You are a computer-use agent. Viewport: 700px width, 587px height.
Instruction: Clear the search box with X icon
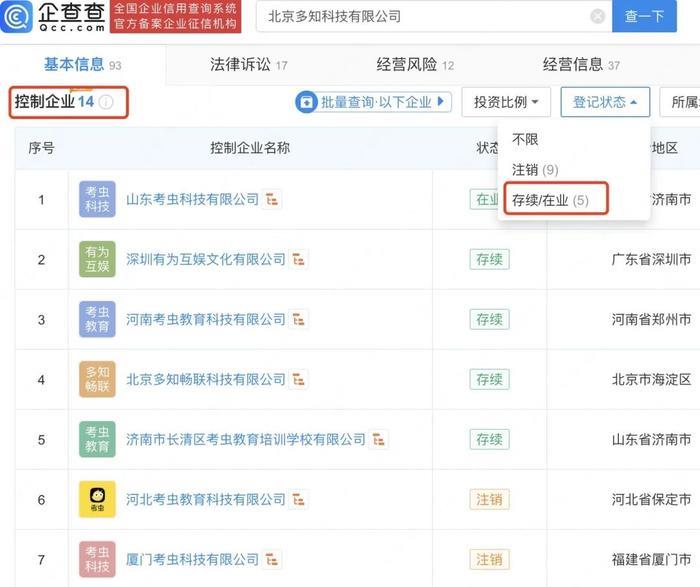597,17
